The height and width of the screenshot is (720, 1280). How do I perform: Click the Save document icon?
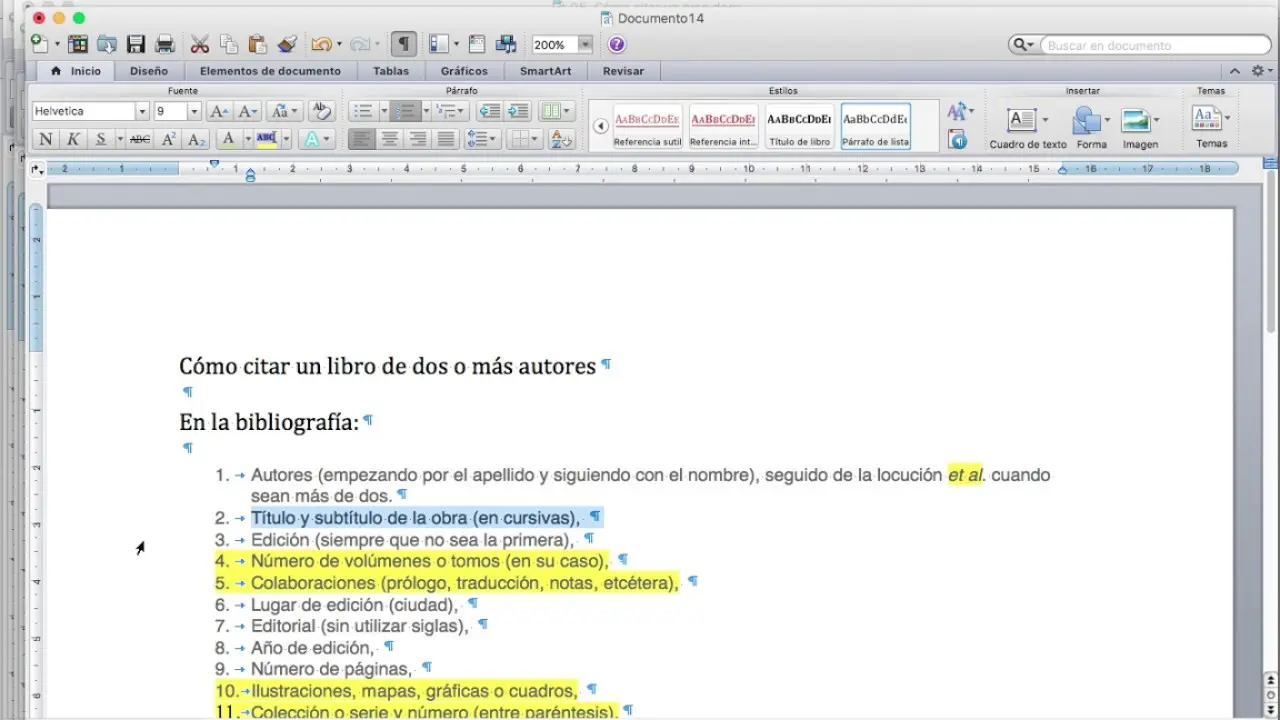point(136,44)
